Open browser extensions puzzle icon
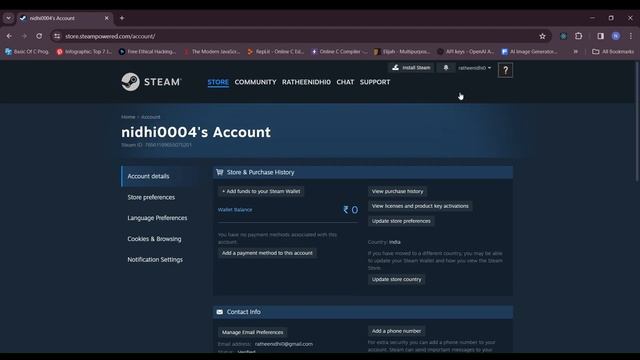Screen dimensions: 640x360 578,36
